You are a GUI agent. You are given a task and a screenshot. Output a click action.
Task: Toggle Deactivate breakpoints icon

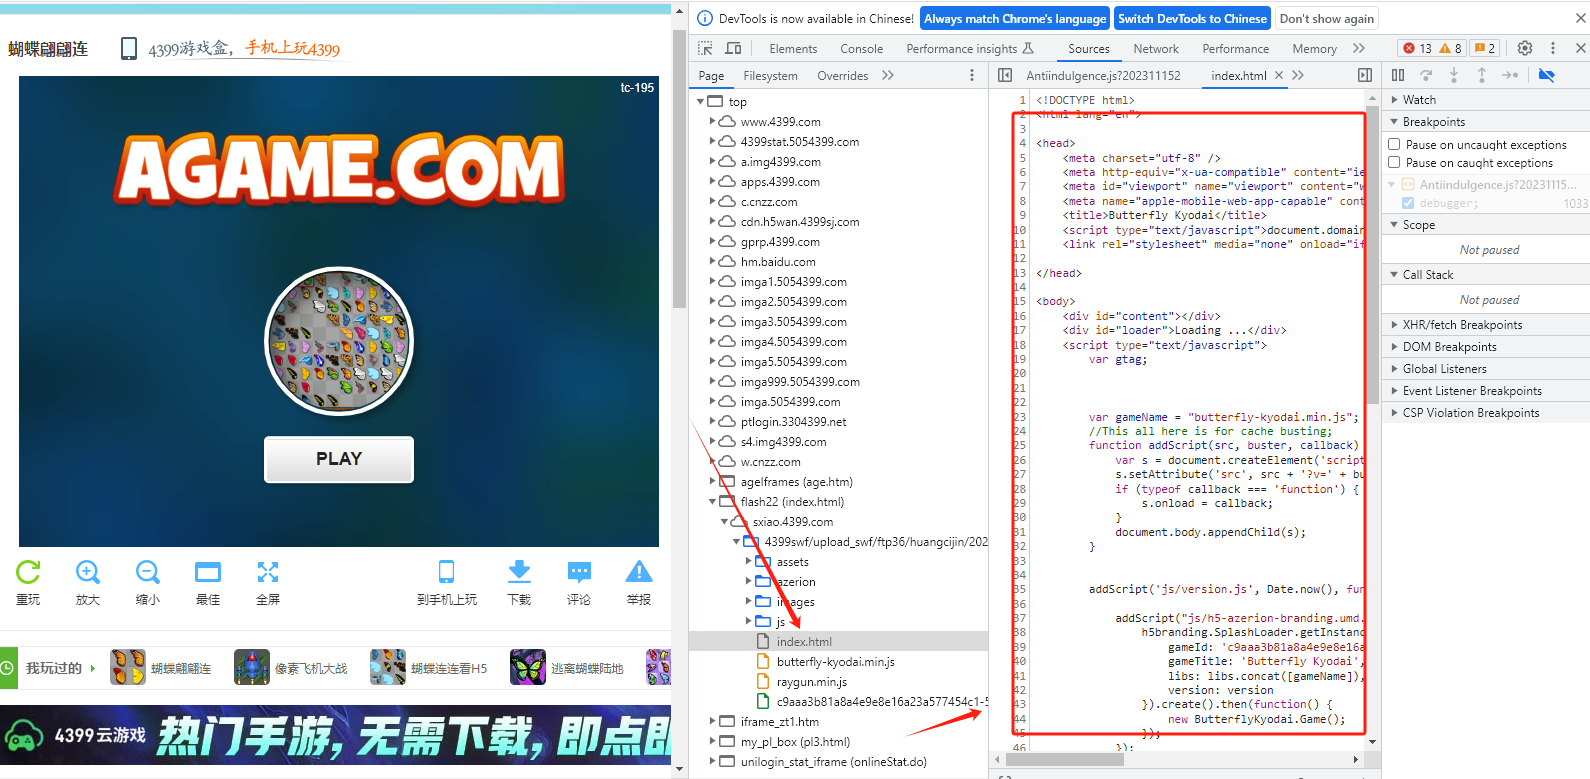[1546, 75]
